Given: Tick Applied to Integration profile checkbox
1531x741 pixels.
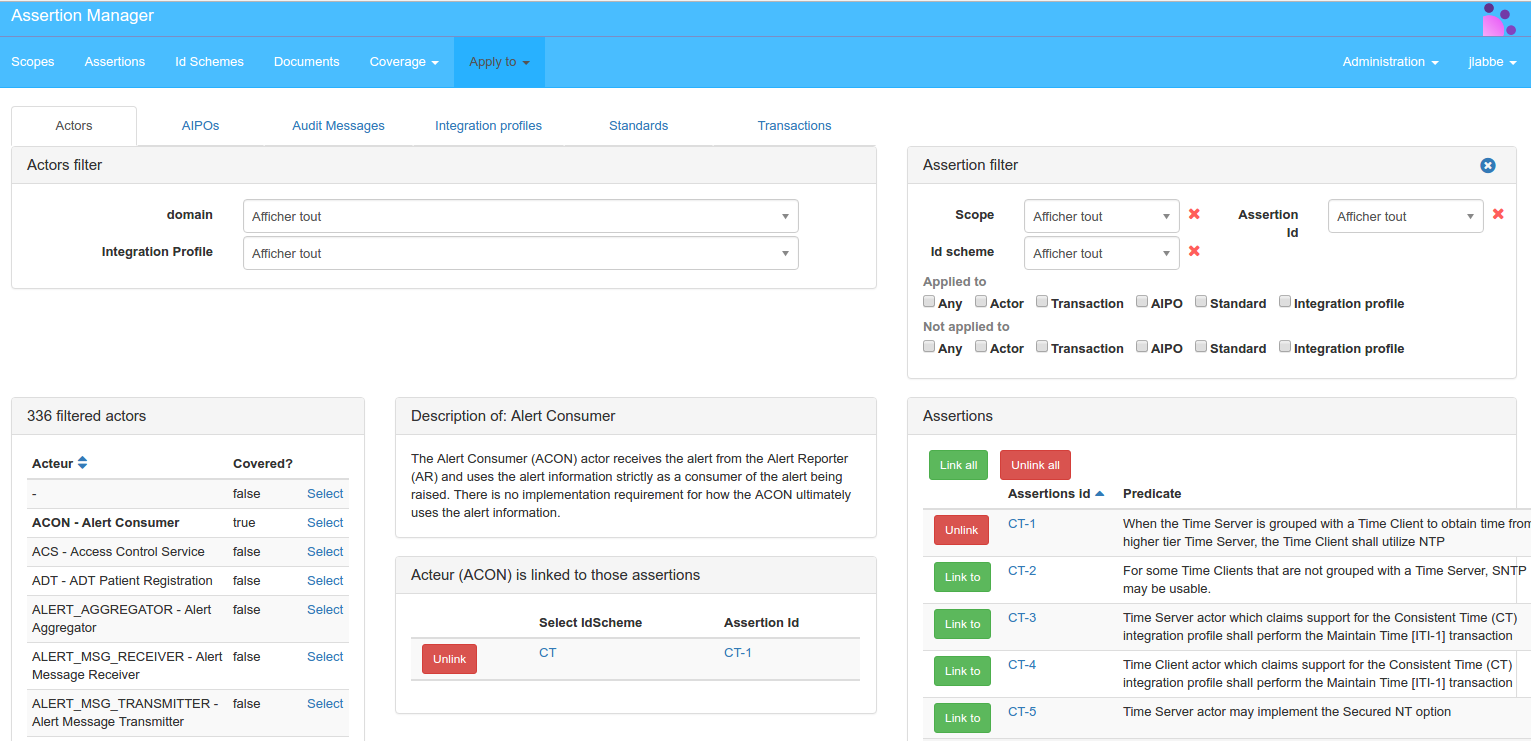Looking at the screenshot, I should (1285, 302).
